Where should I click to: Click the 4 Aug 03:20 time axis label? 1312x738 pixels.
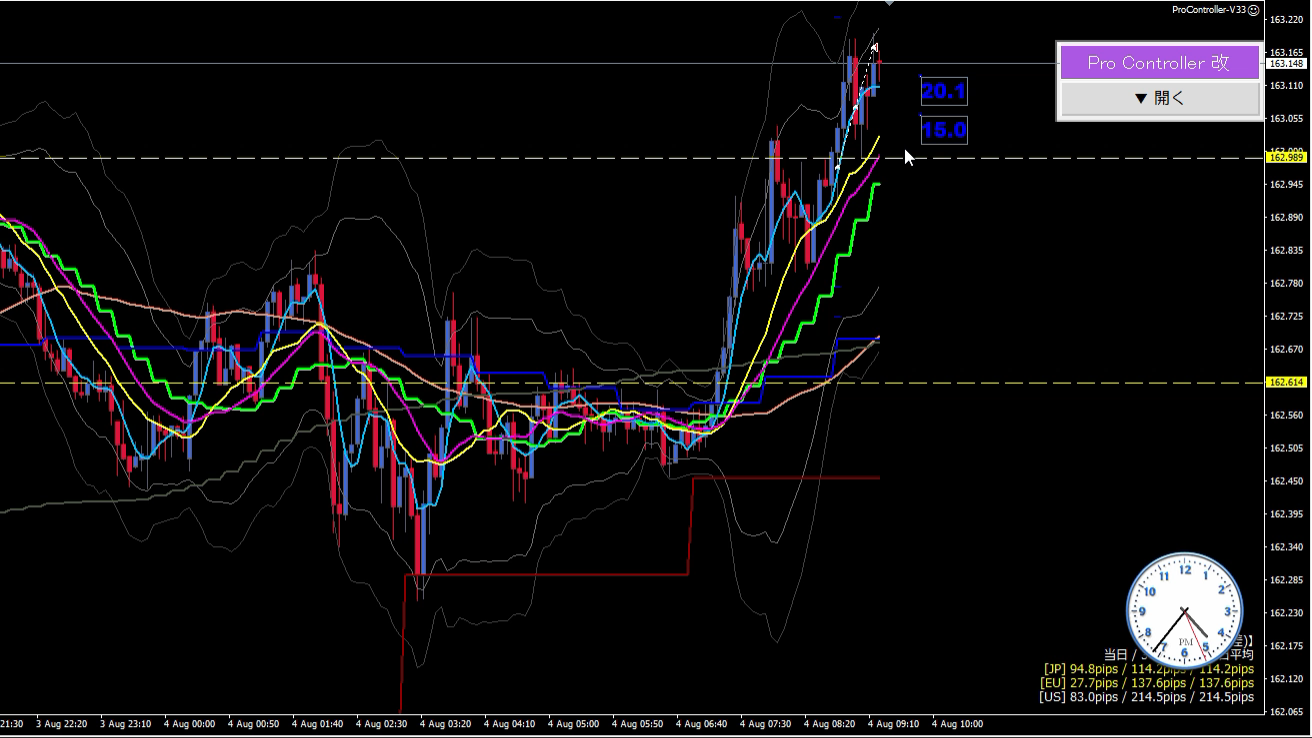pos(446,723)
